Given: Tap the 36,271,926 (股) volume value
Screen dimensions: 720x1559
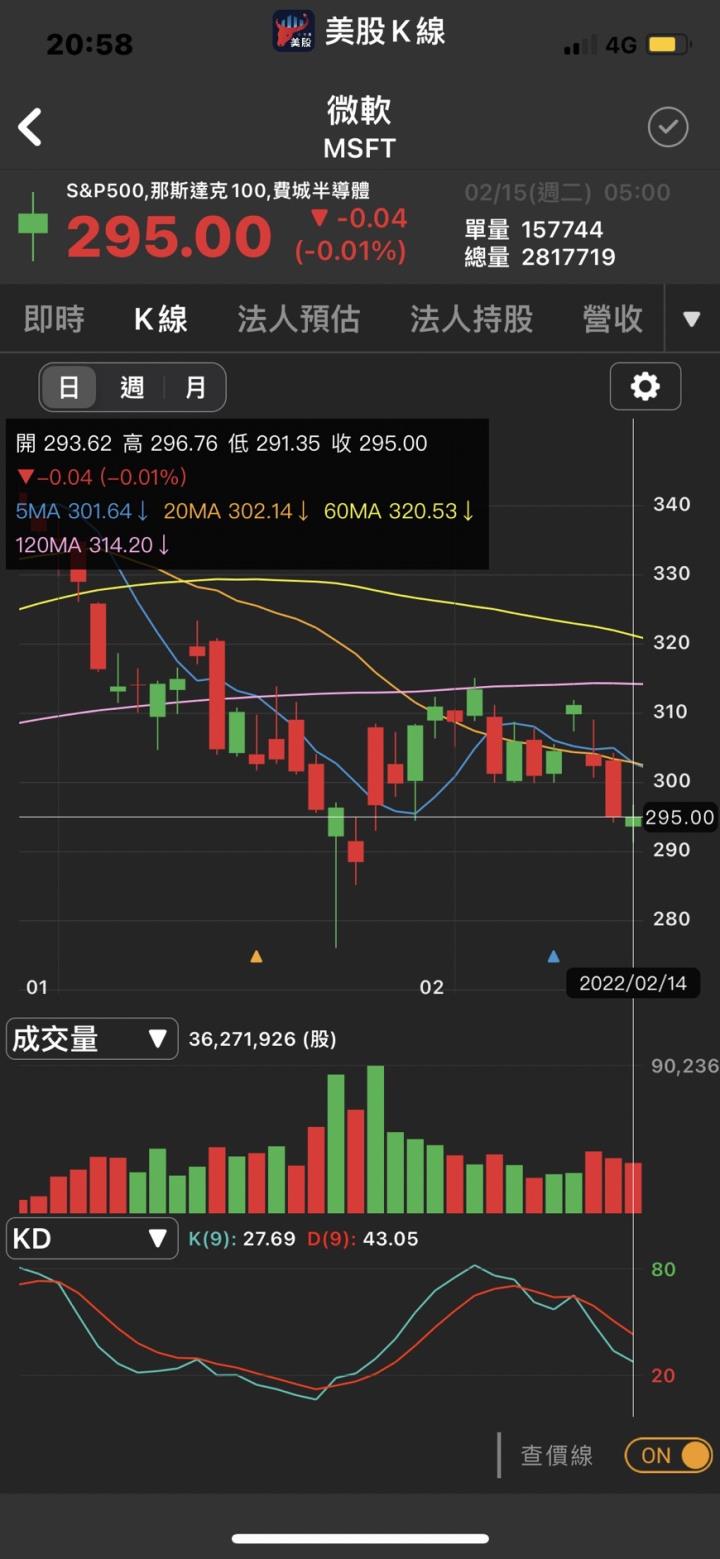Looking at the screenshot, I should (262, 1039).
